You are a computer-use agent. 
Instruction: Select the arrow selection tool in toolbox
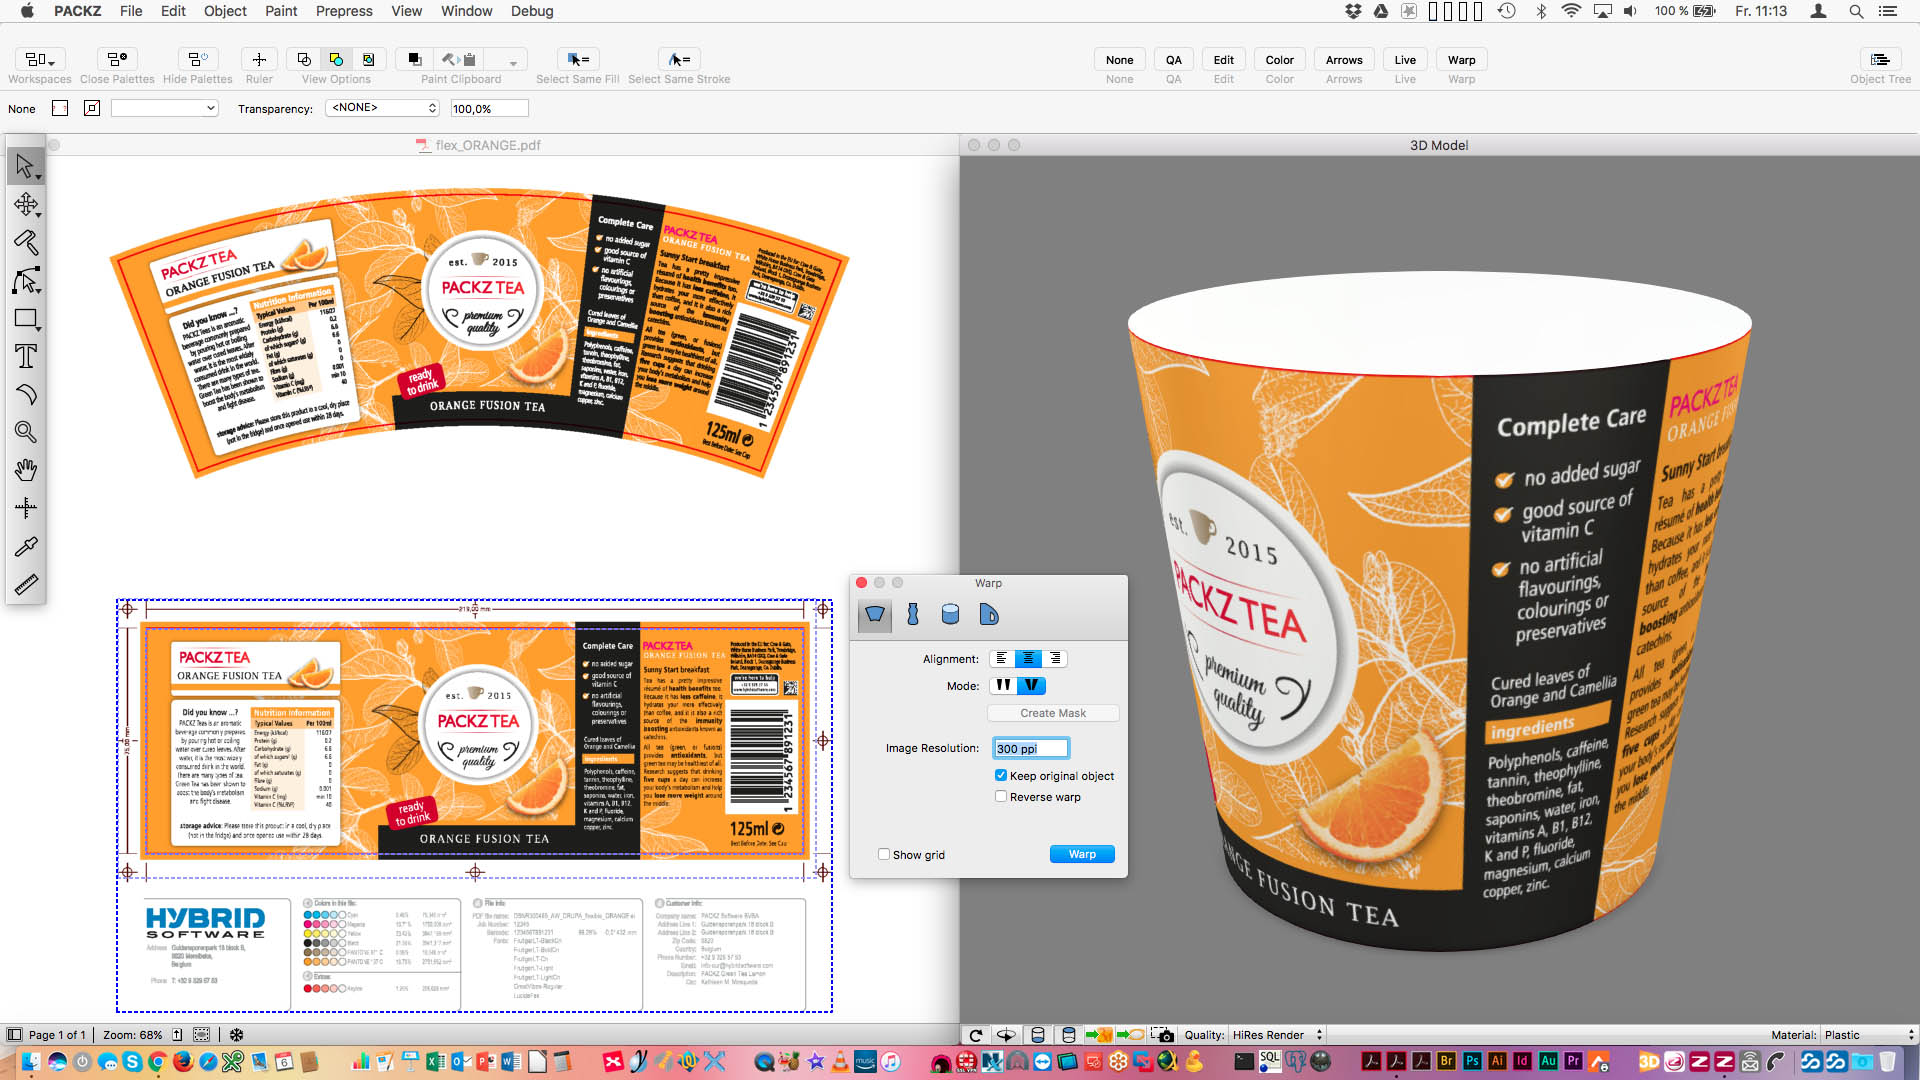24,166
